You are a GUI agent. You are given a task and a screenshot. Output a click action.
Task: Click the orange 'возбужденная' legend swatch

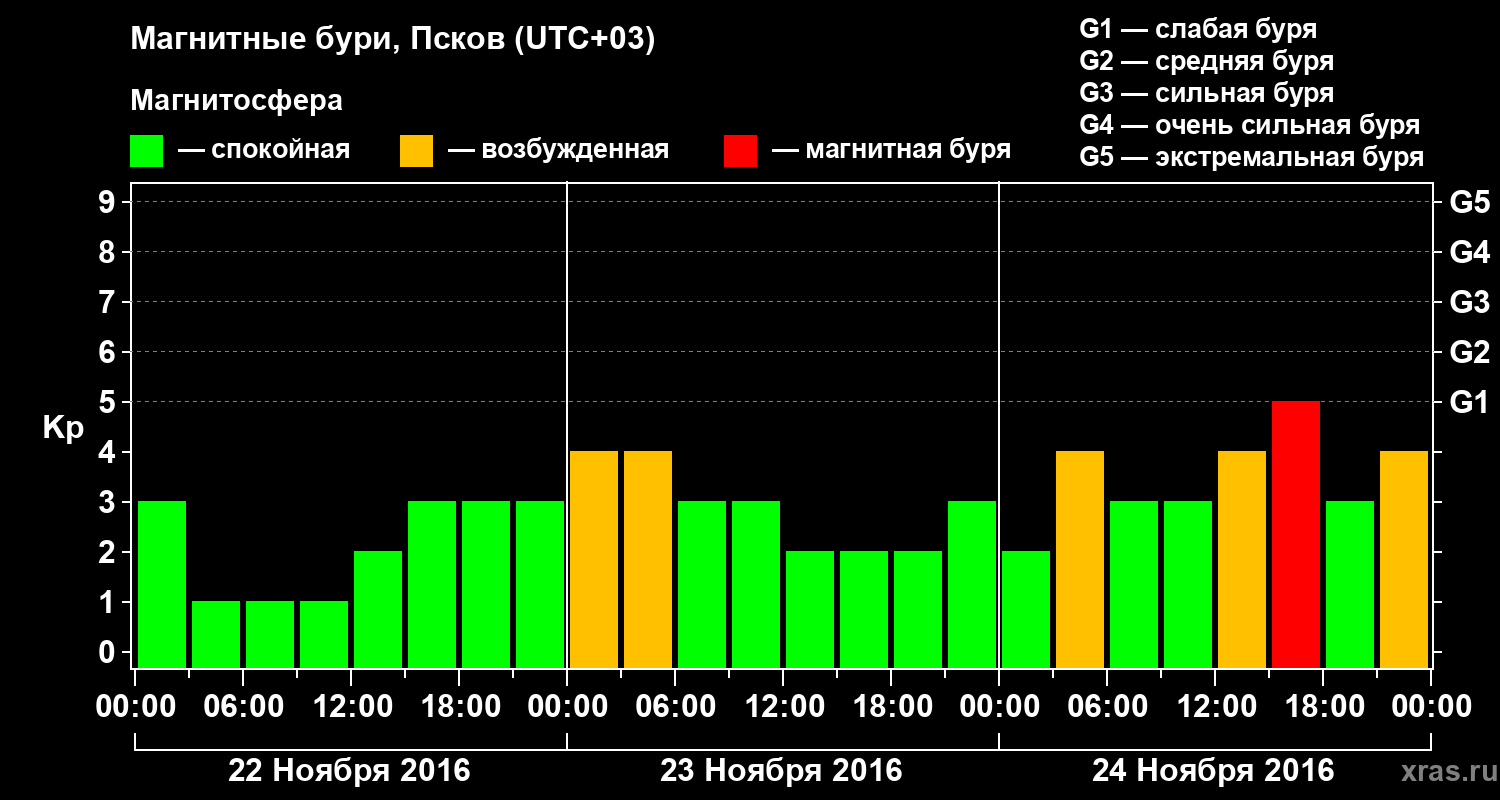pyautogui.click(x=416, y=151)
